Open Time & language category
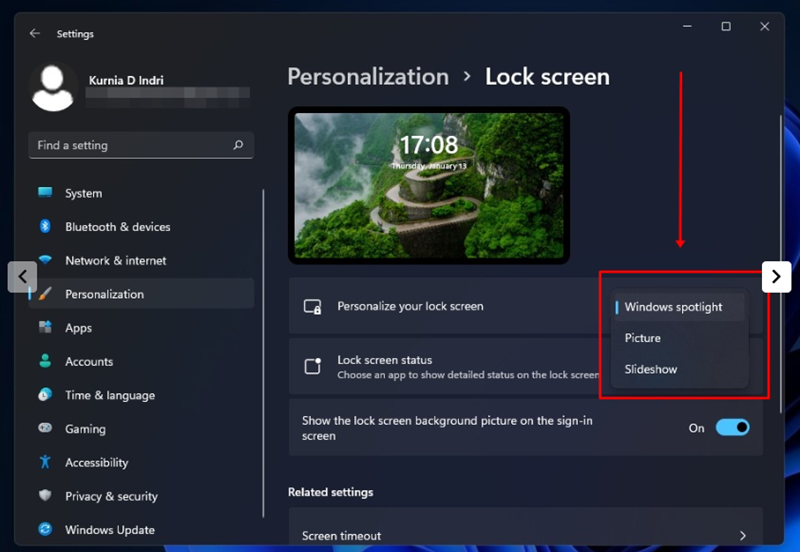The width and height of the screenshot is (800, 552). tap(141, 395)
